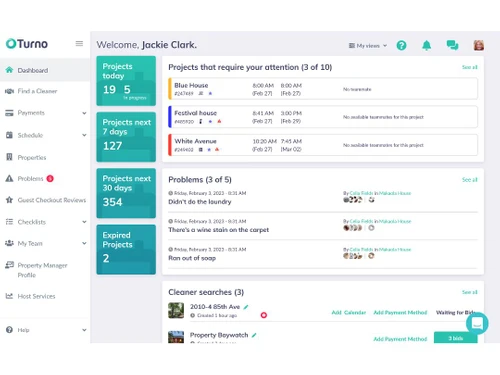500x375 pixels.
Task: Click the My Team people icon
Action: (x=9, y=243)
